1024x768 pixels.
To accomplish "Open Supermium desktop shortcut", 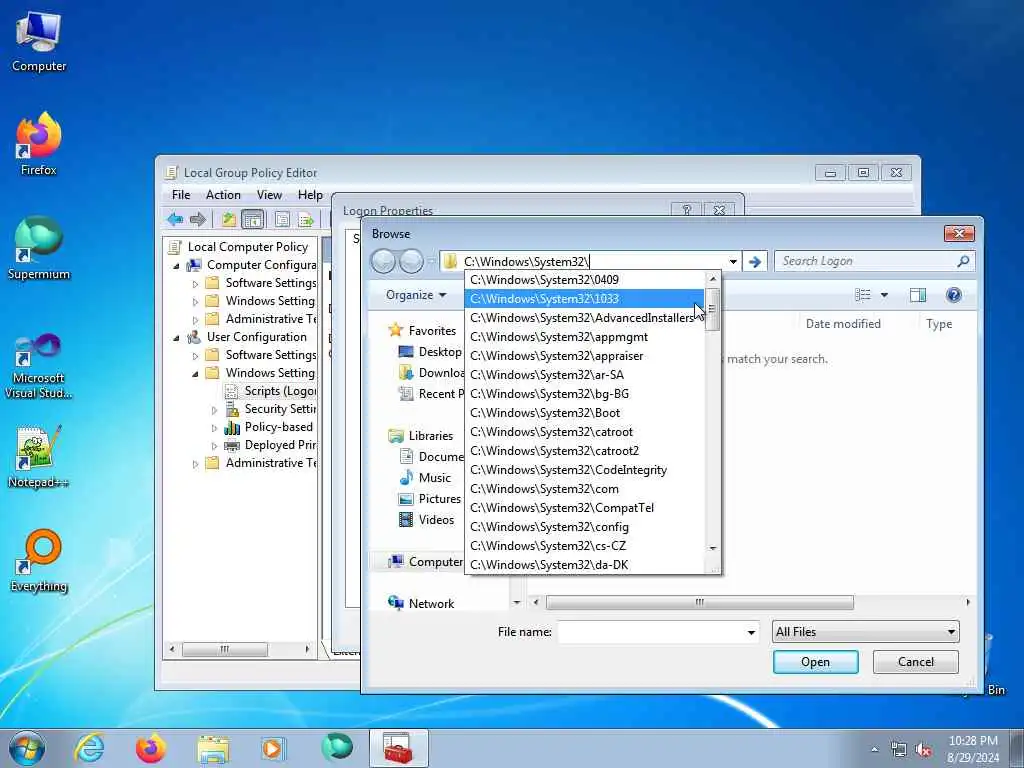I will tap(39, 248).
